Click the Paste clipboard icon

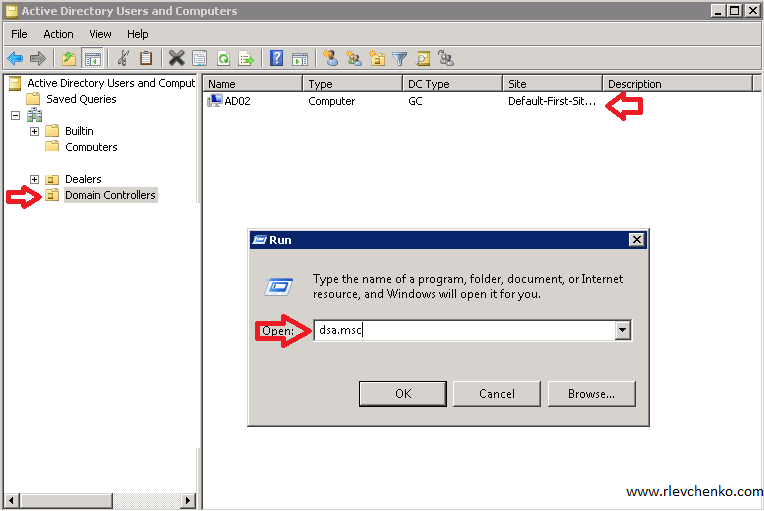click(146, 58)
